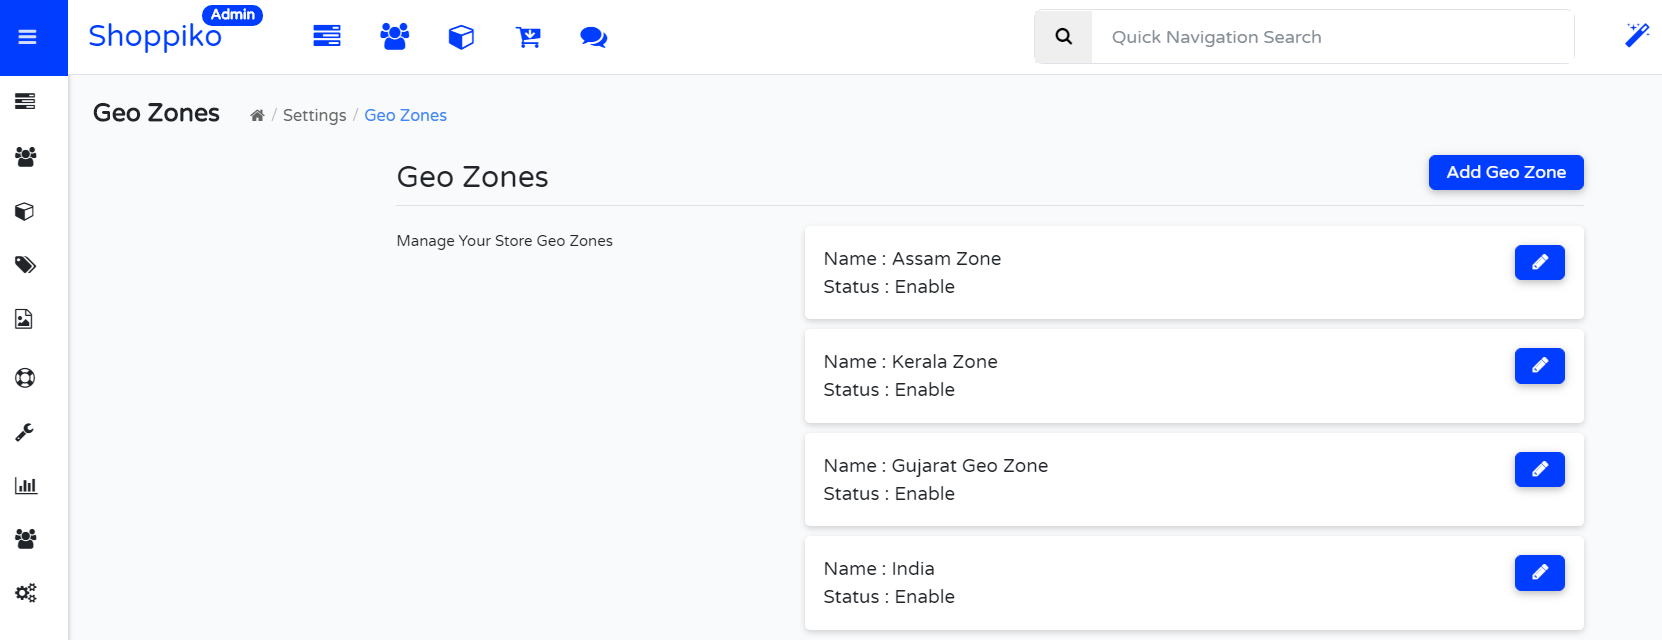Open the shopping cart icon in top navigation
Viewport: 1662px width, 640px height.
tap(528, 37)
